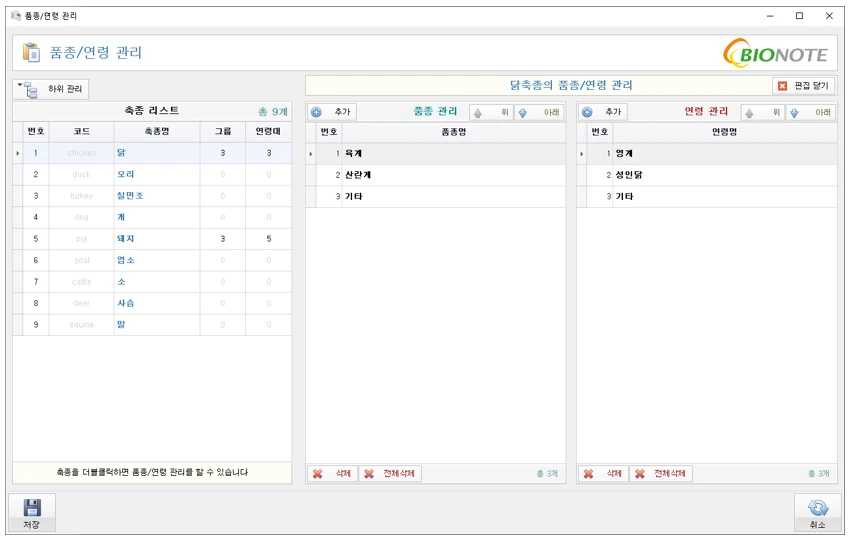851x541 pixels.
Task: Select the 소 species row
Action: click(x=152, y=282)
